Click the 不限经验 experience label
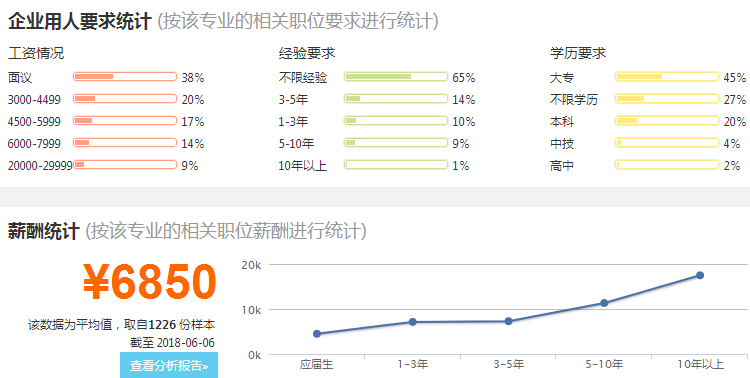Screen dimensions: 750x378 (x=303, y=78)
